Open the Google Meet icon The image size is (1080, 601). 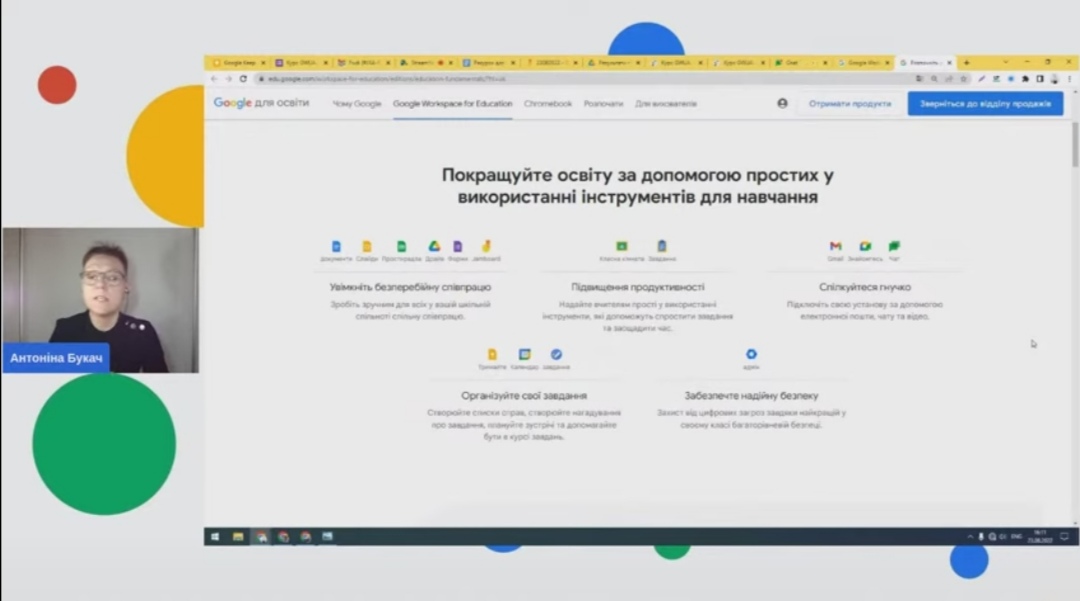coord(865,246)
